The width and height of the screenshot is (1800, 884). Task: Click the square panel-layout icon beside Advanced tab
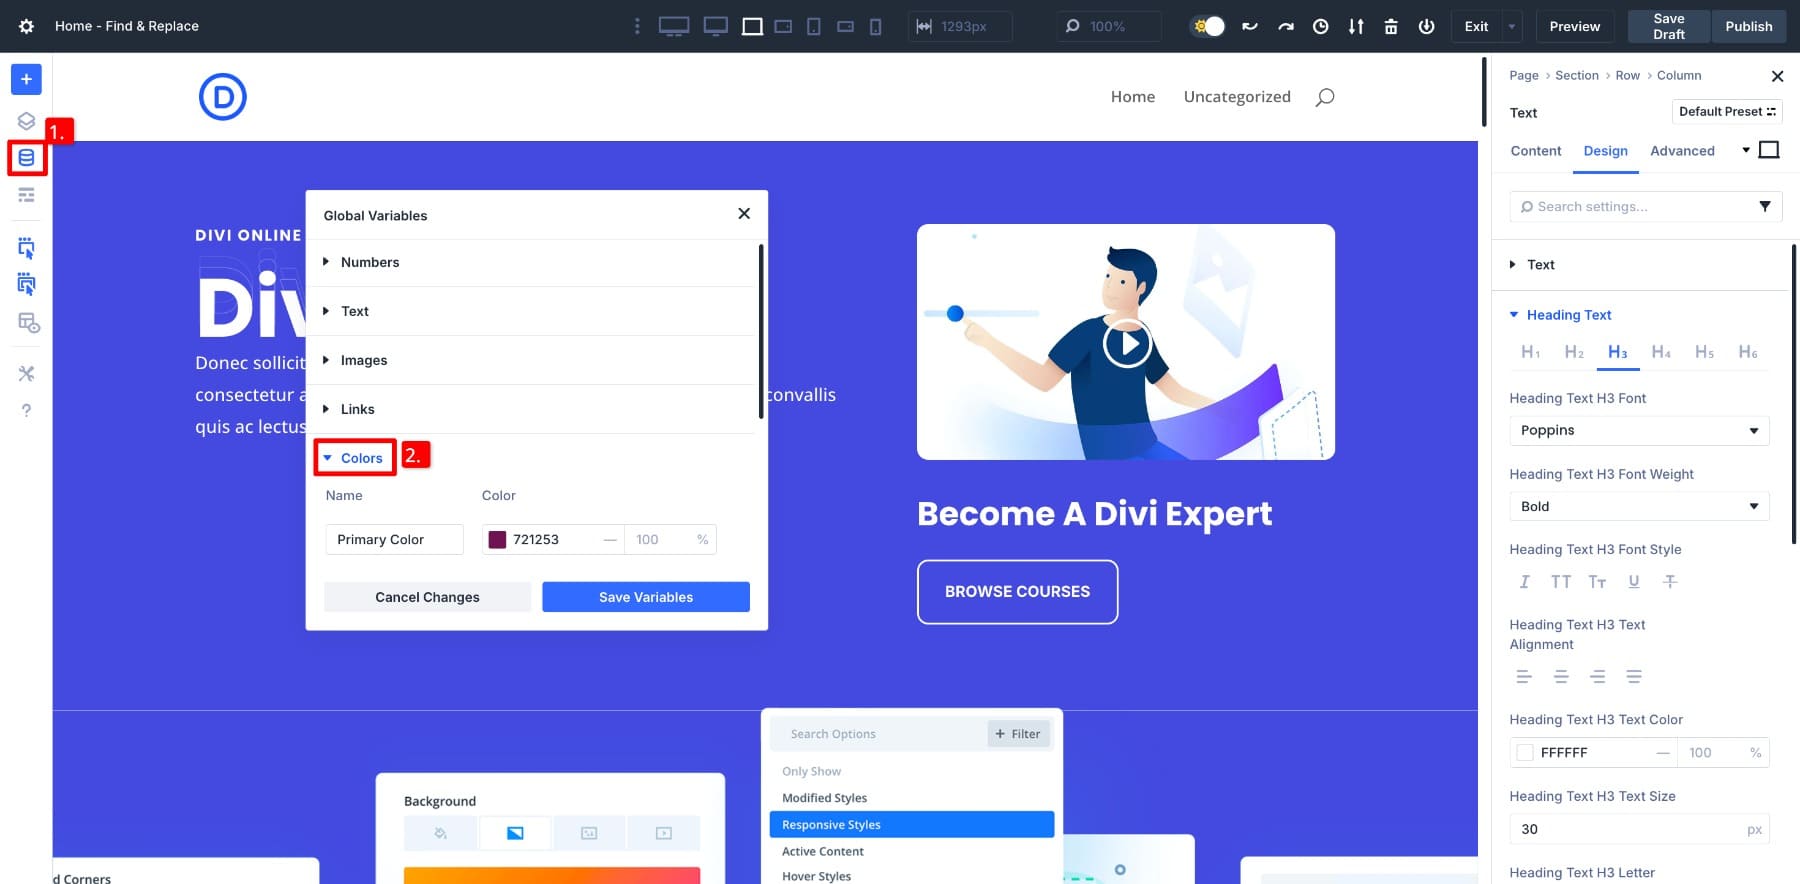pyautogui.click(x=1769, y=150)
